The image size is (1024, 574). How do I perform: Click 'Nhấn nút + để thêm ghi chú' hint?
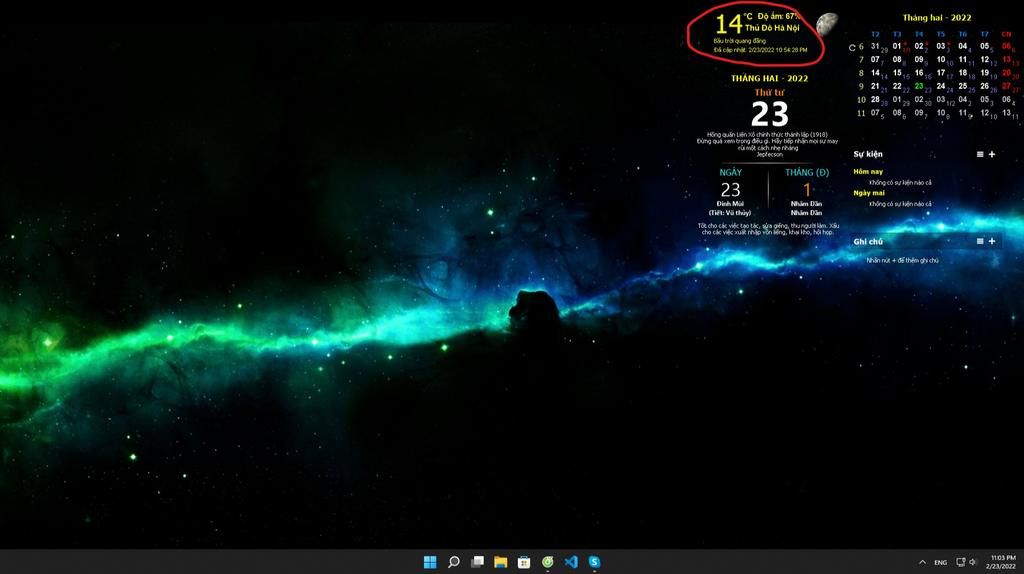point(902,261)
